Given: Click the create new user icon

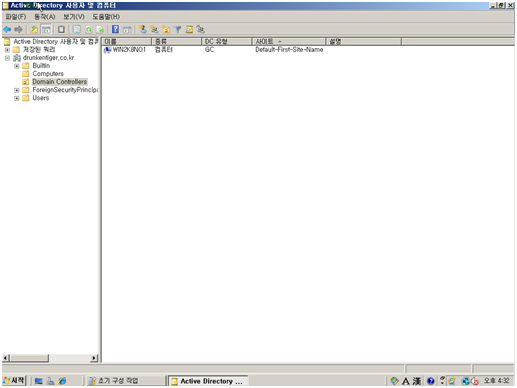Looking at the screenshot, I should click(143, 29).
